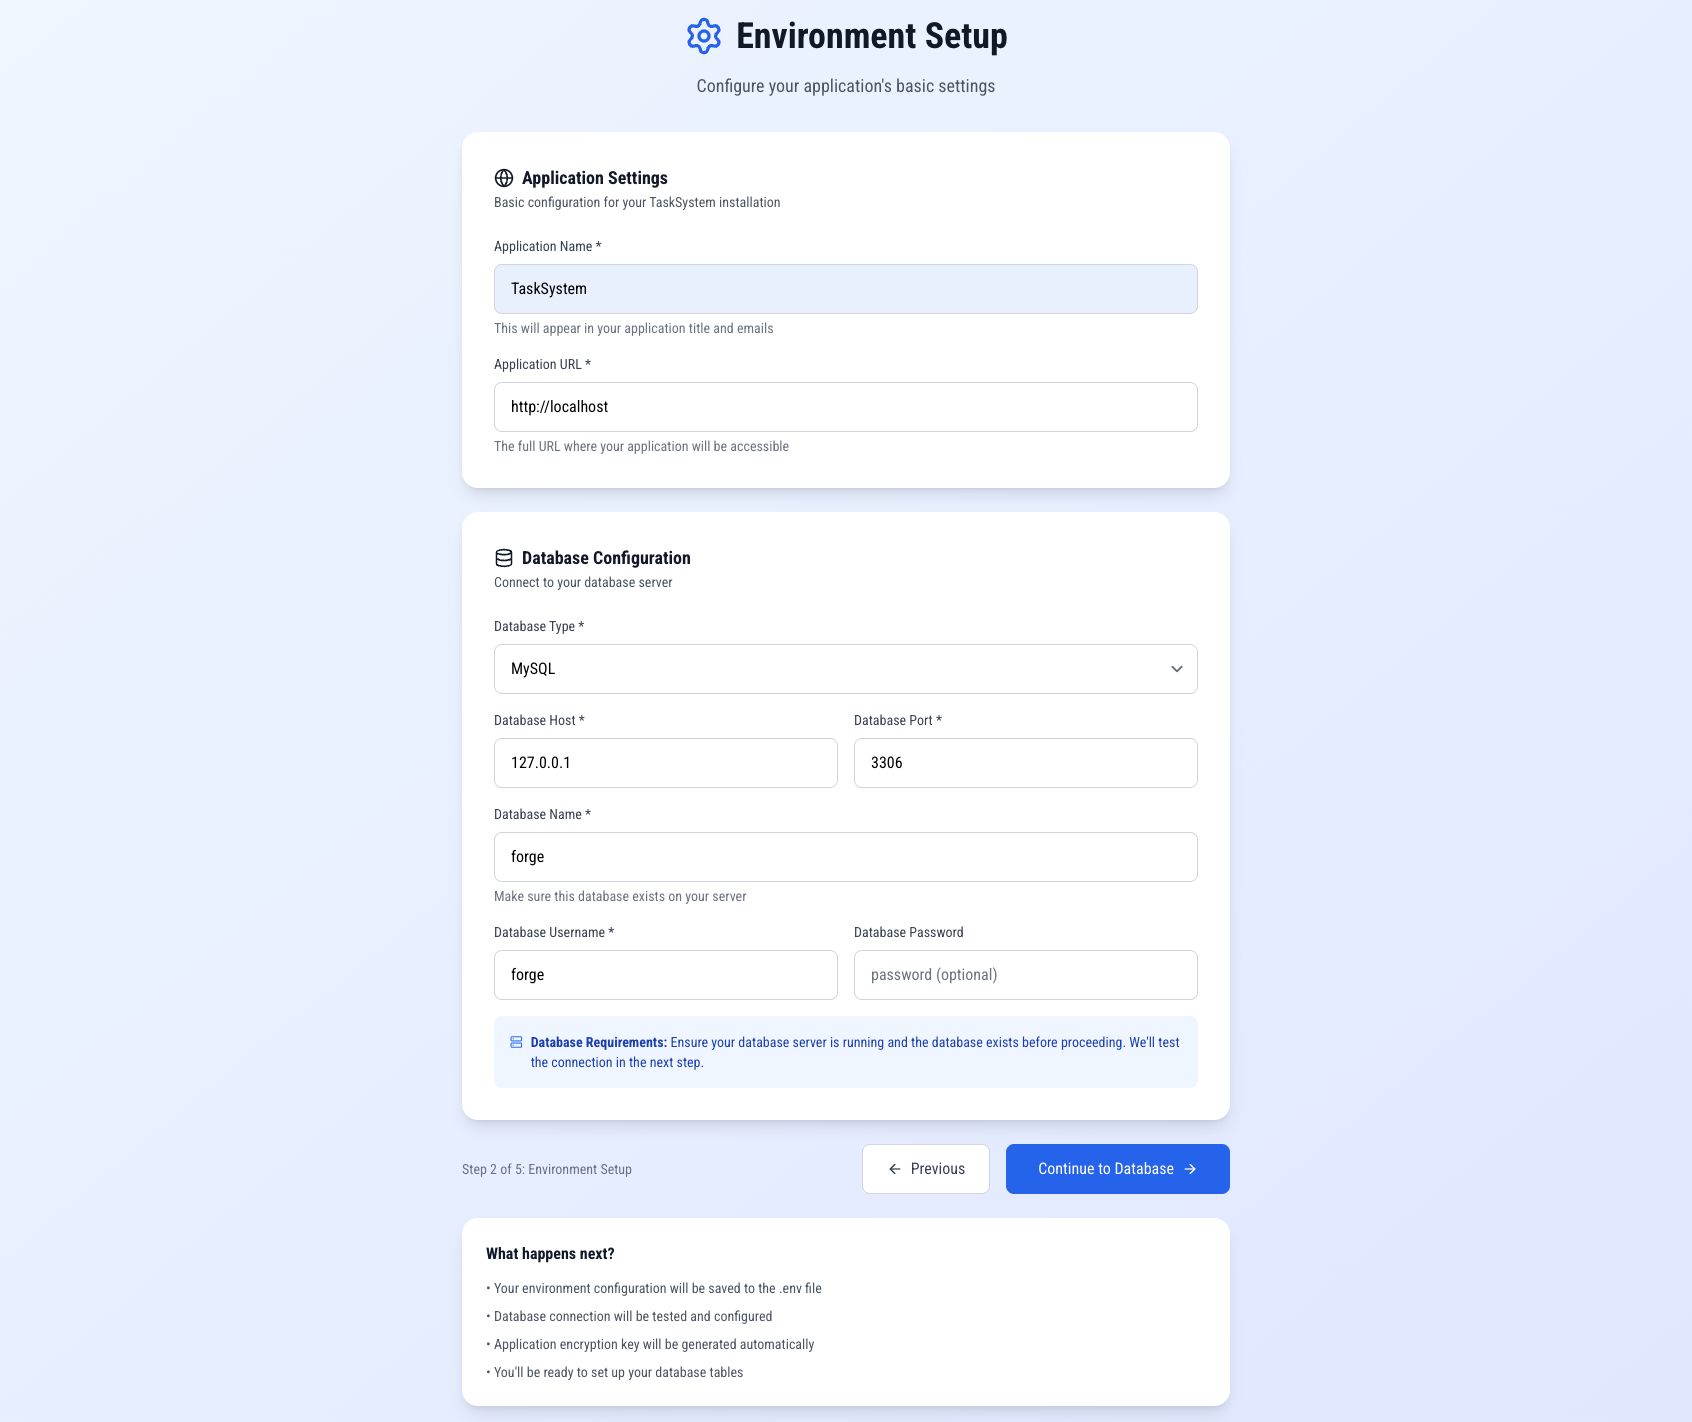Focus the Application Name field

[x=845, y=289]
